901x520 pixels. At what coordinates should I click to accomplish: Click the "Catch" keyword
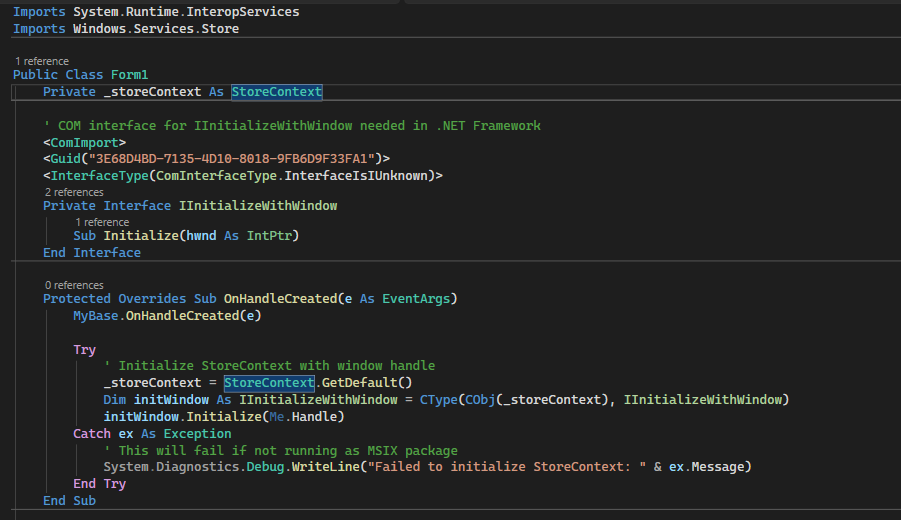click(92, 434)
